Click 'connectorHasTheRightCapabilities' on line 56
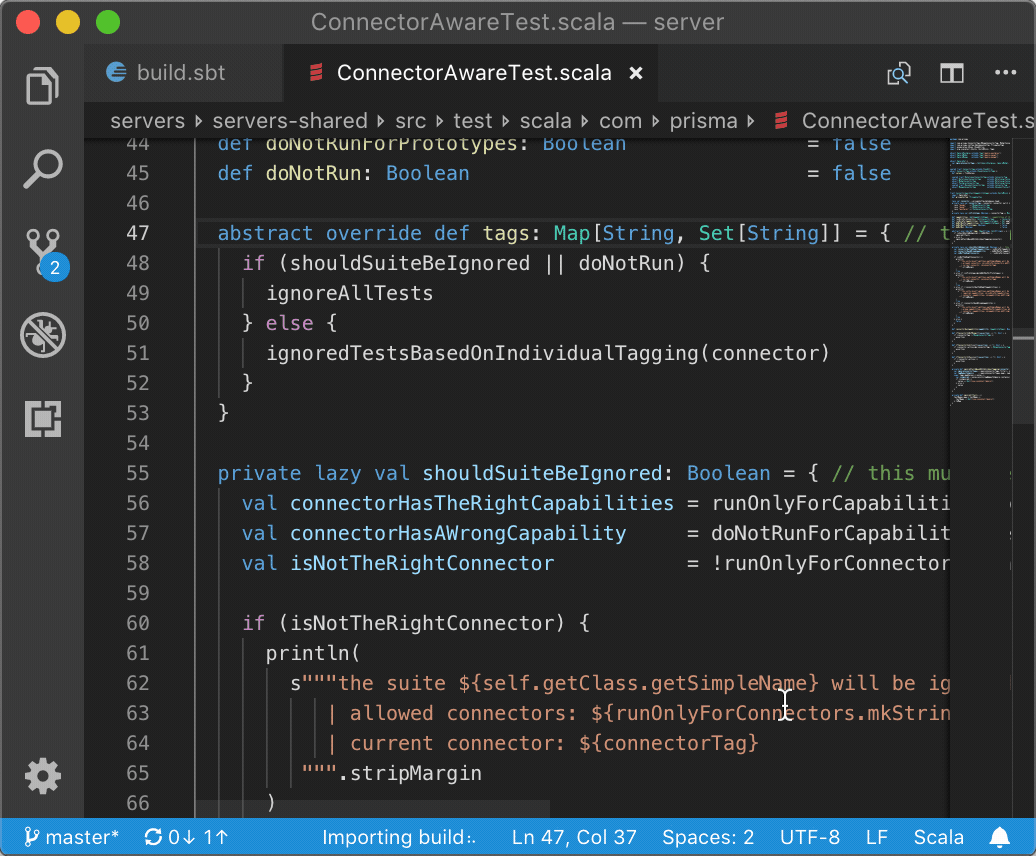Image resolution: width=1036 pixels, height=856 pixels. pos(482,503)
